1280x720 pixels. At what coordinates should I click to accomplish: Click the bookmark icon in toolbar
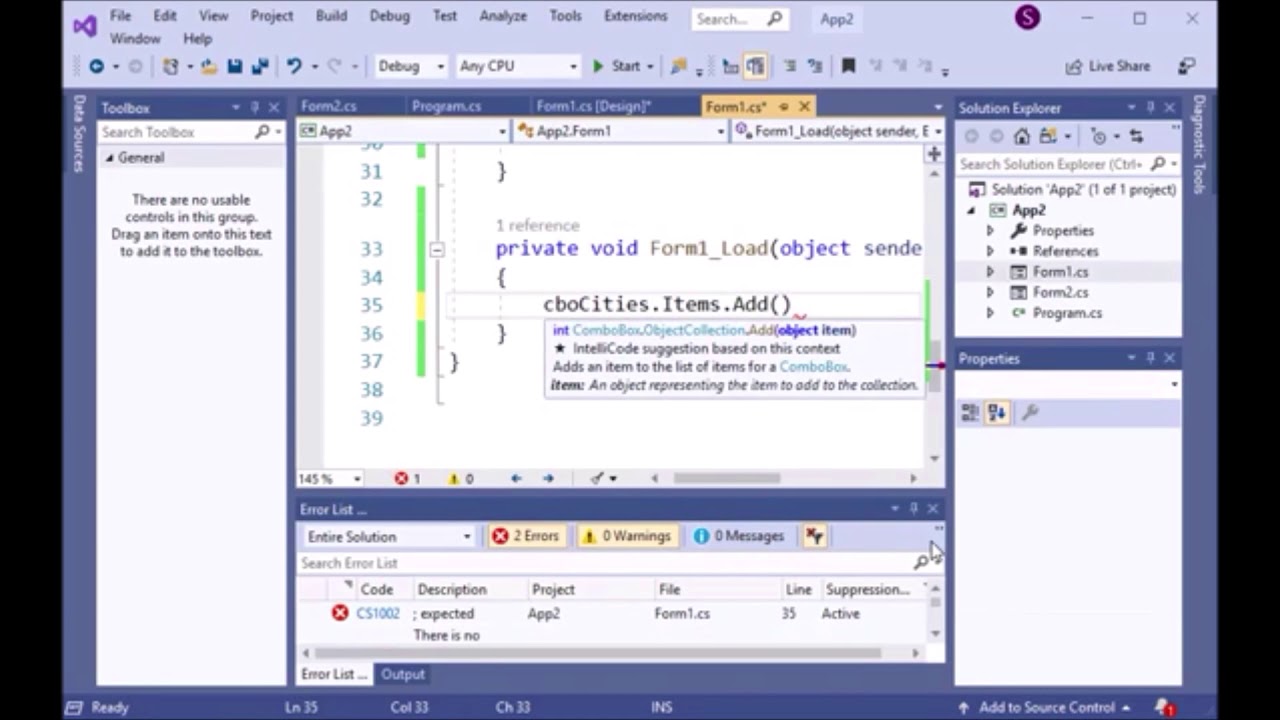pyautogui.click(x=848, y=66)
